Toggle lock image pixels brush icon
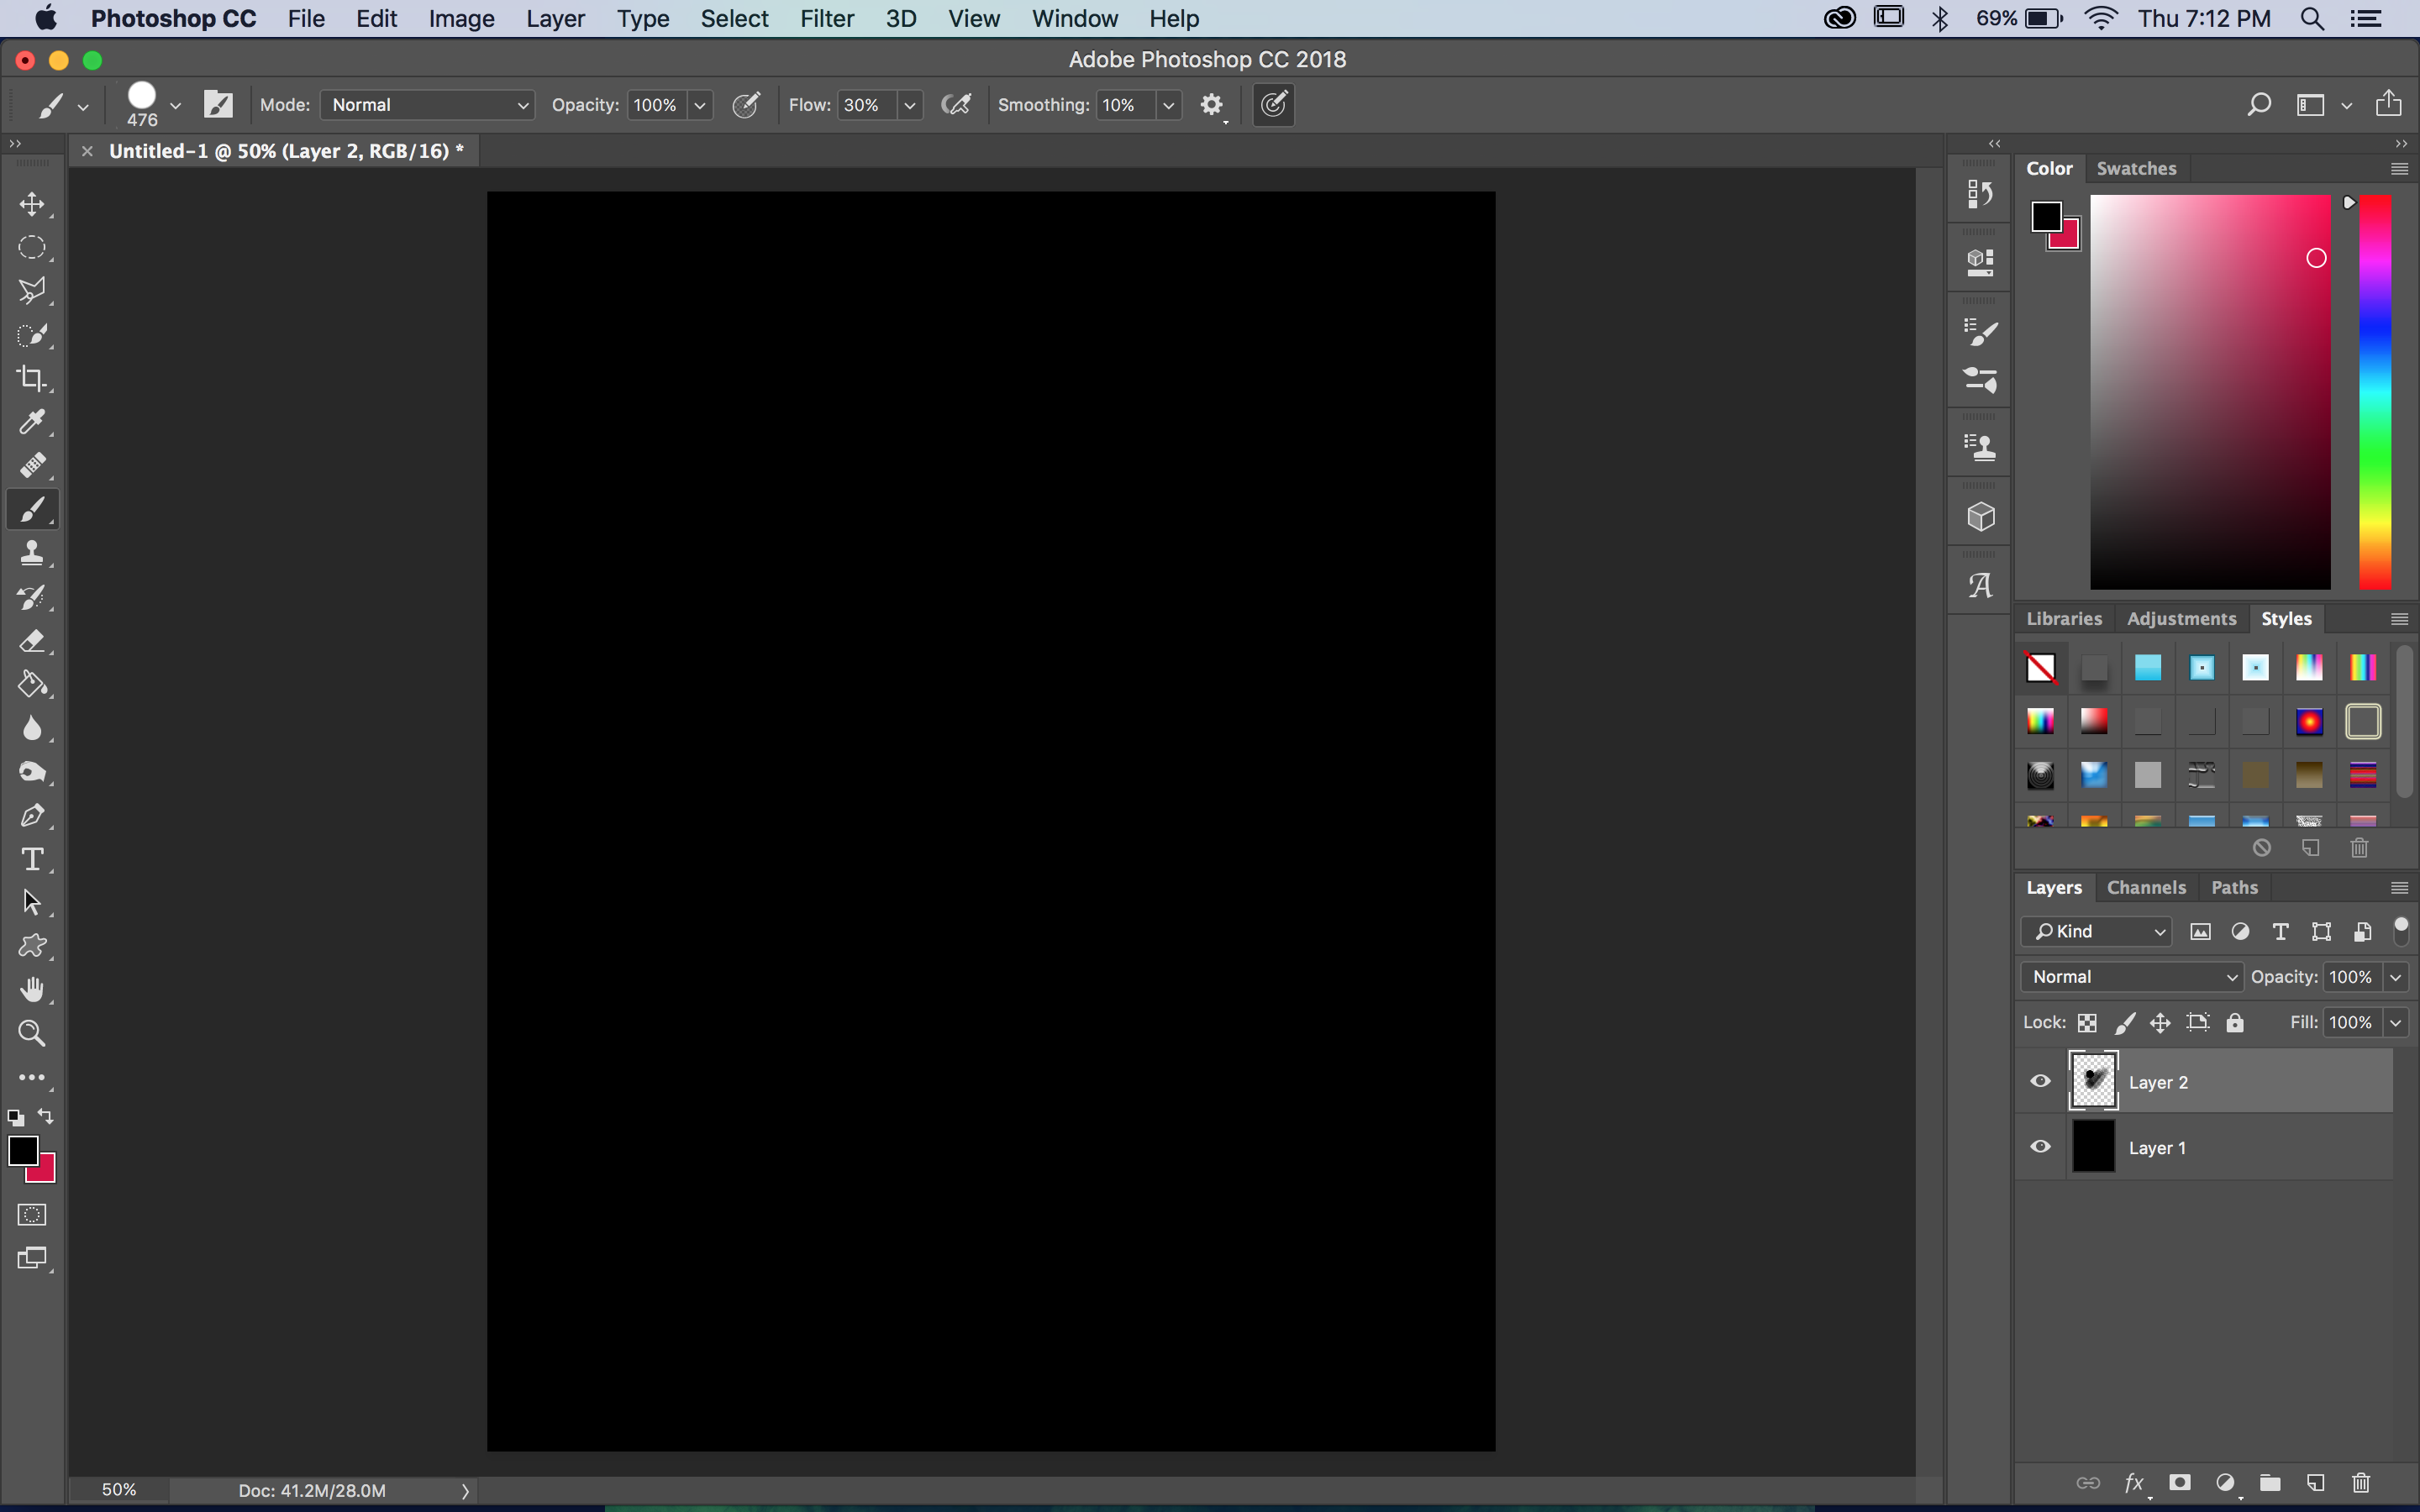Screen dimensions: 2420x1512 pos(2125,1023)
